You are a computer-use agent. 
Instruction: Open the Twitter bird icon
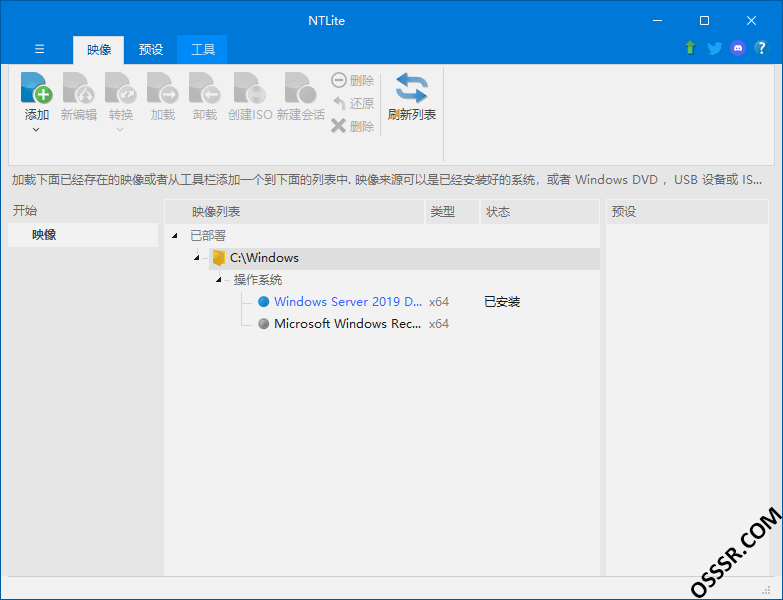[715, 48]
